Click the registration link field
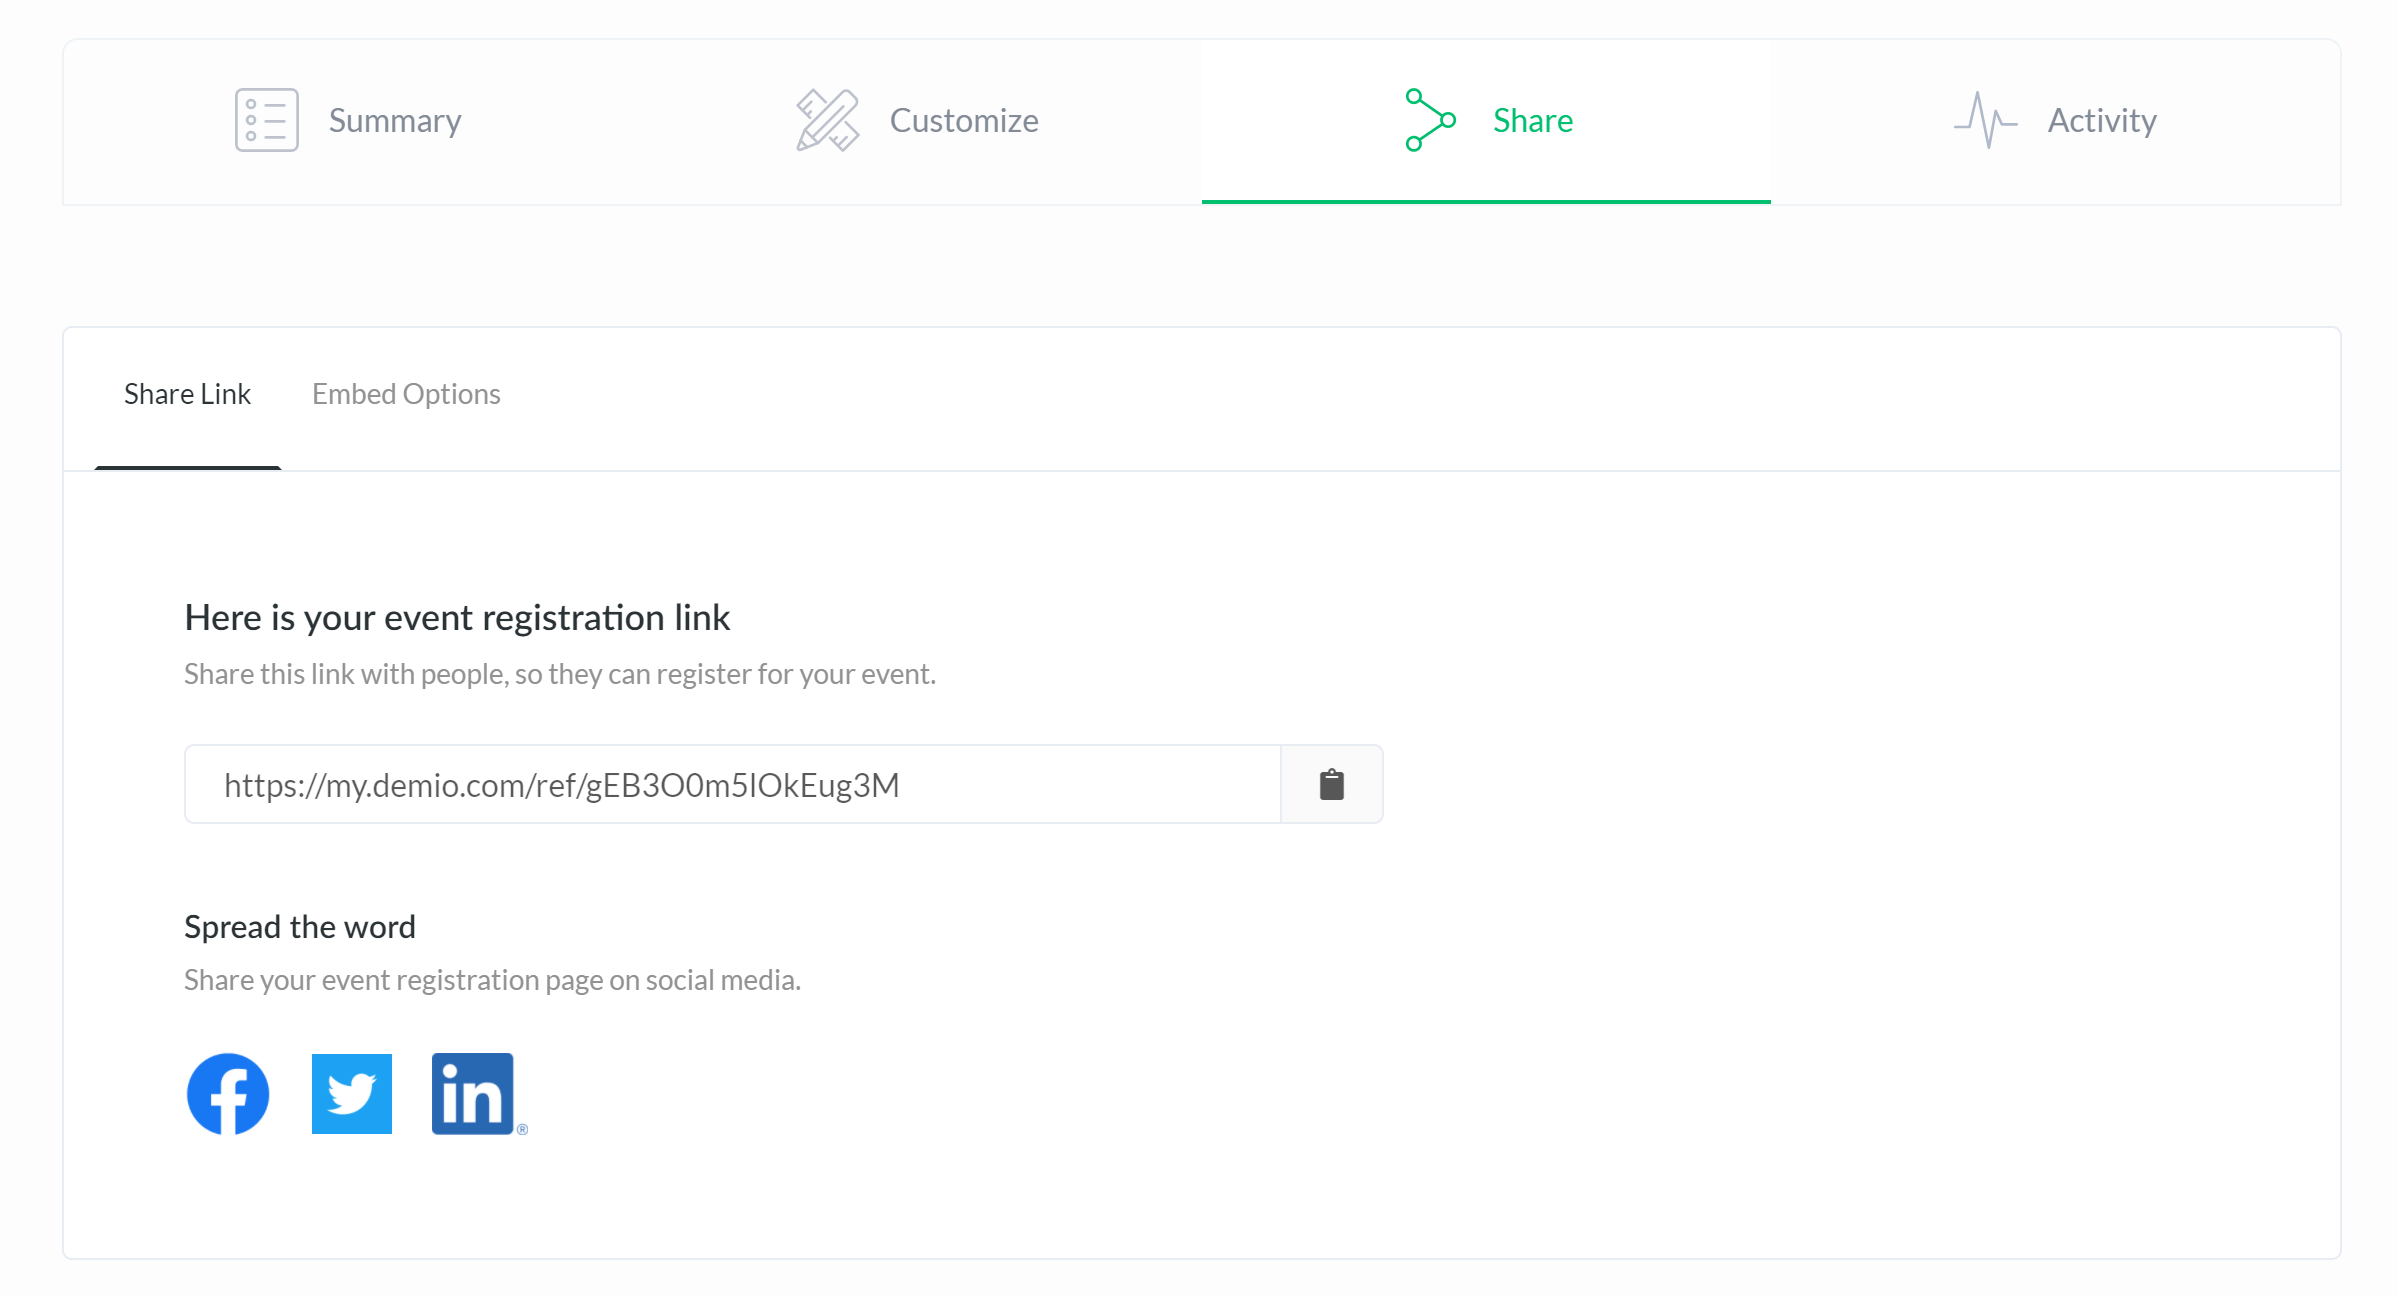 732,785
